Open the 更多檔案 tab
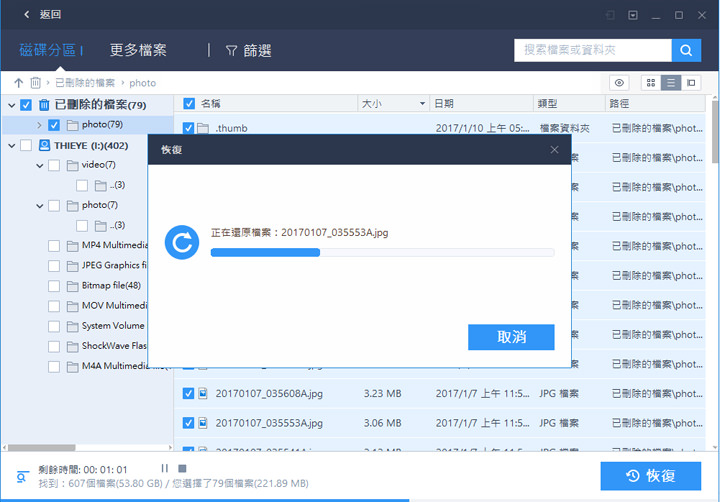This screenshot has height=502, width=720. 138,50
